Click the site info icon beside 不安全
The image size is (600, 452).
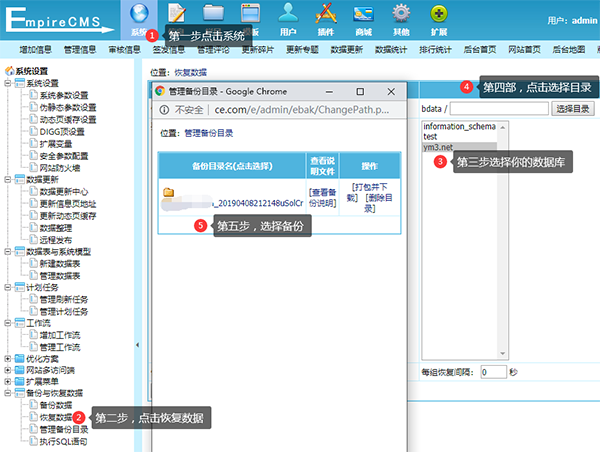point(164,110)
